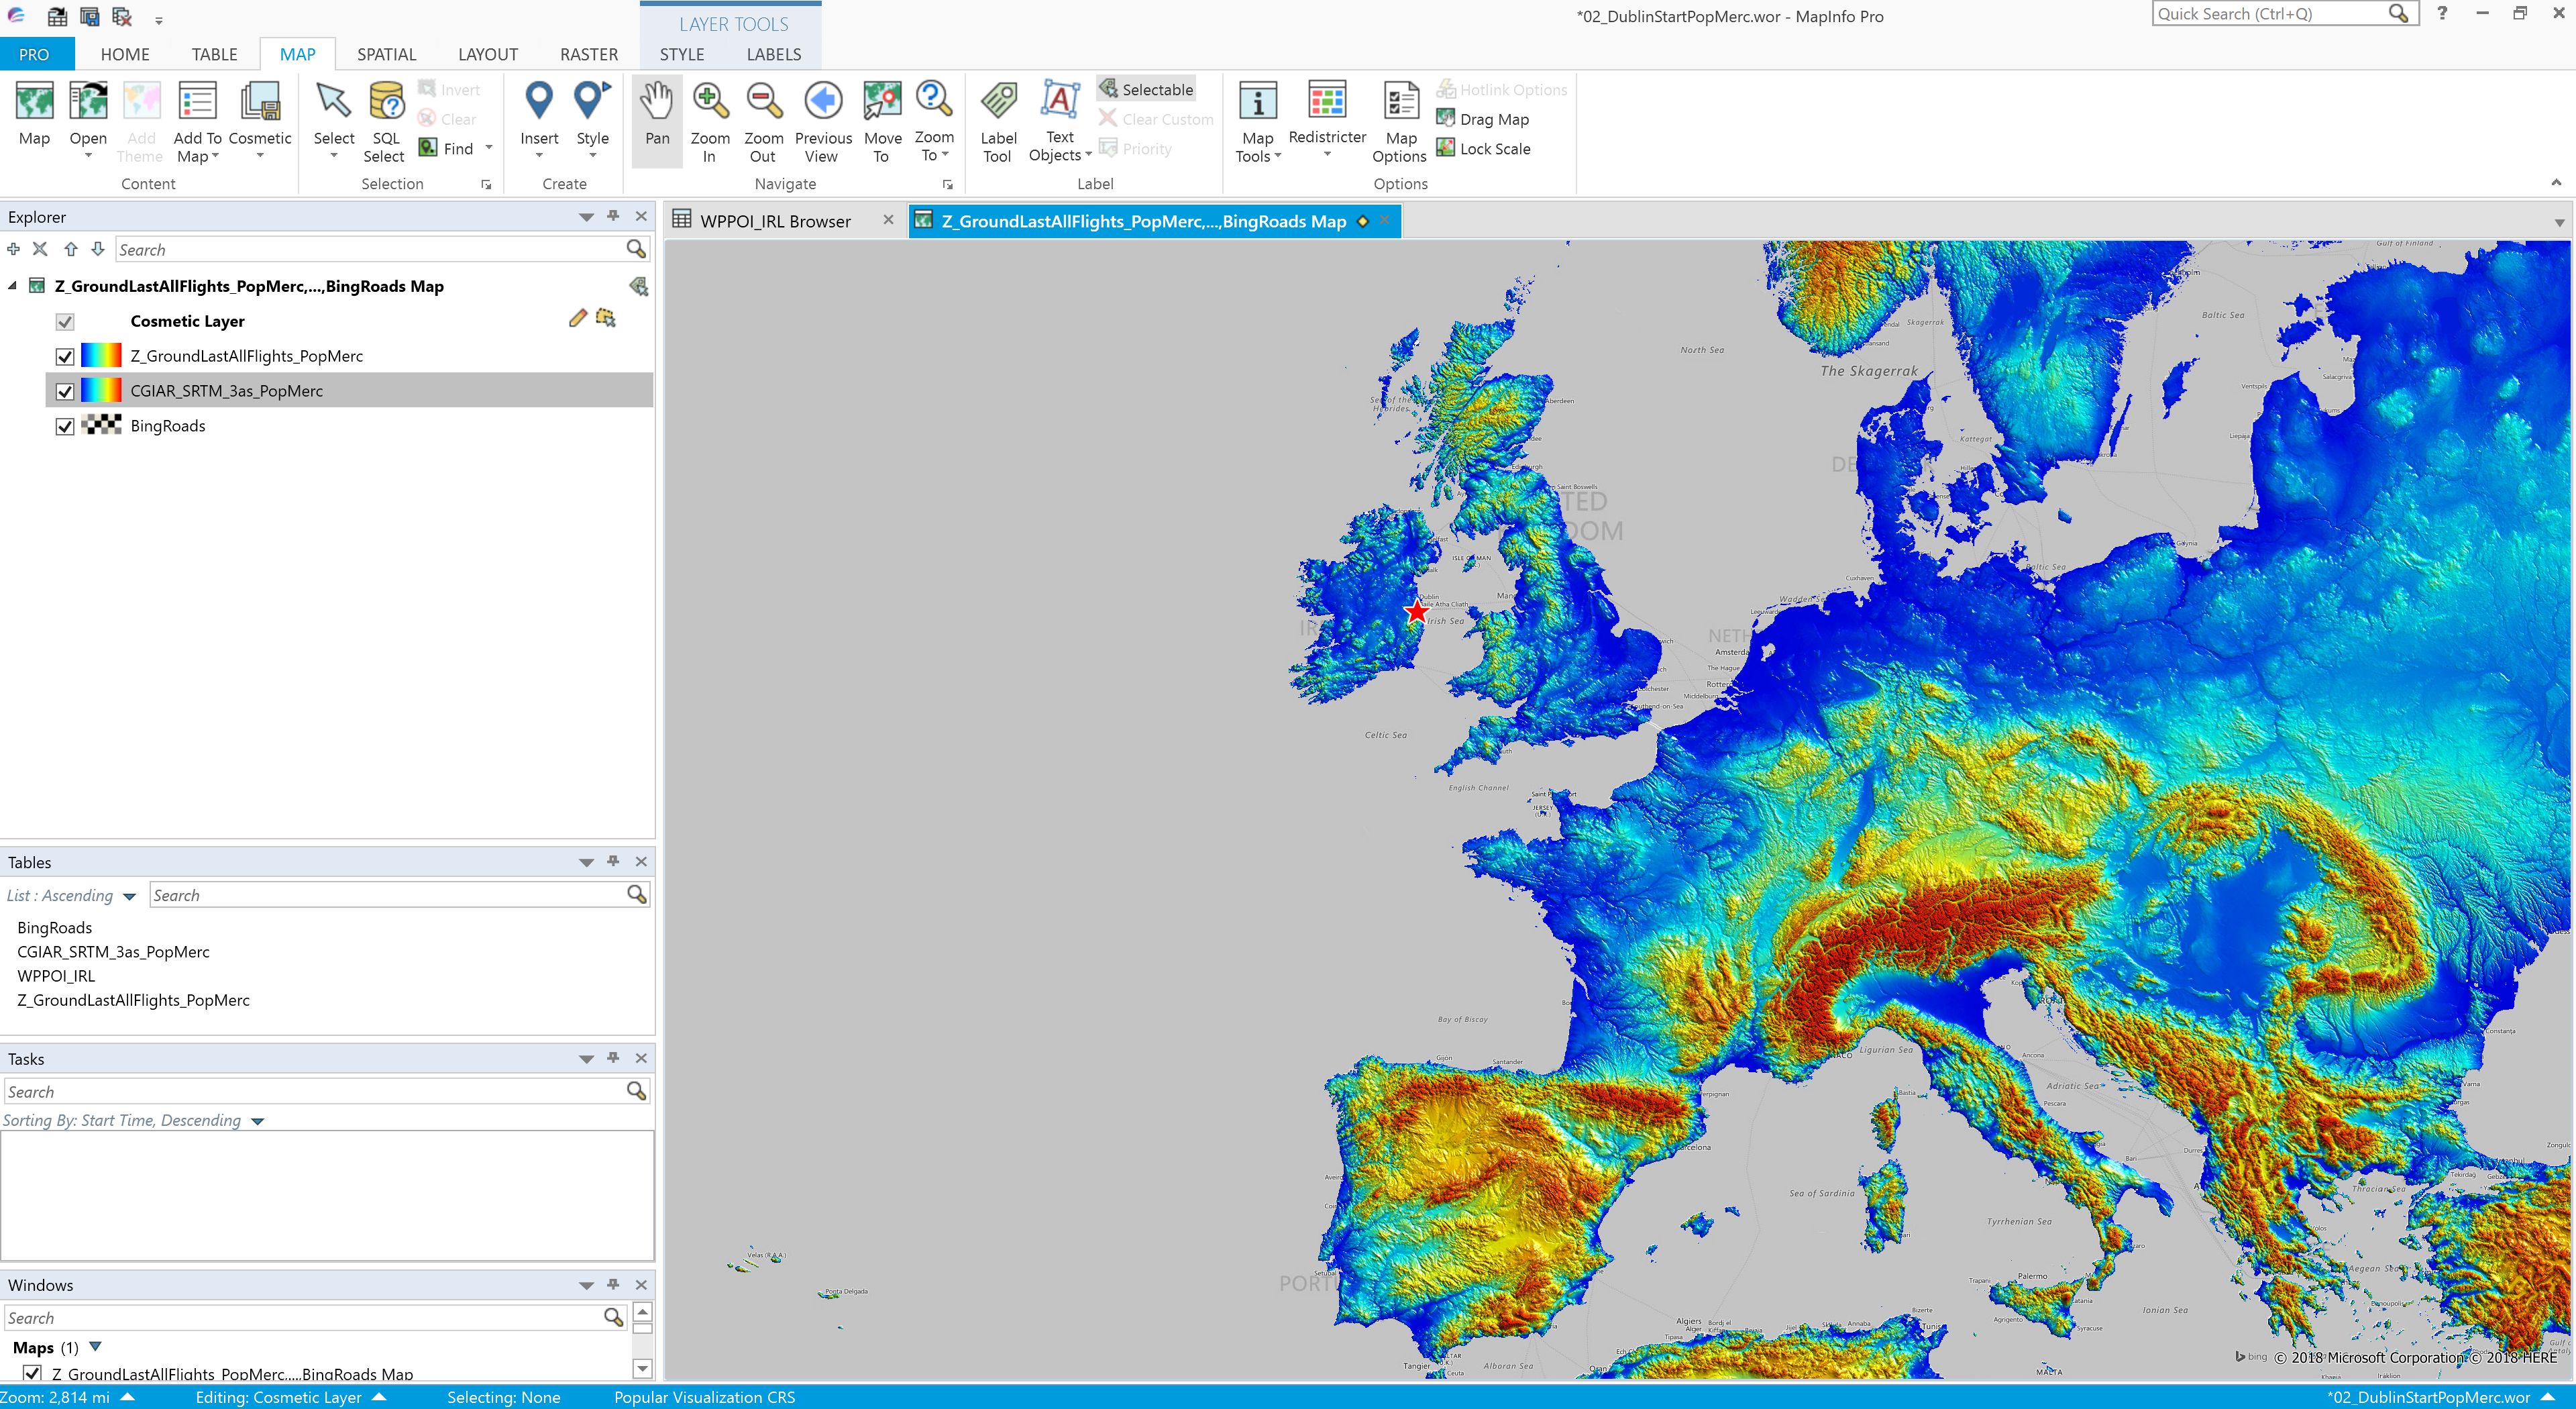Uncheck BingRoads layer visibility
2576x1409 pixels.
coord(65,426)
